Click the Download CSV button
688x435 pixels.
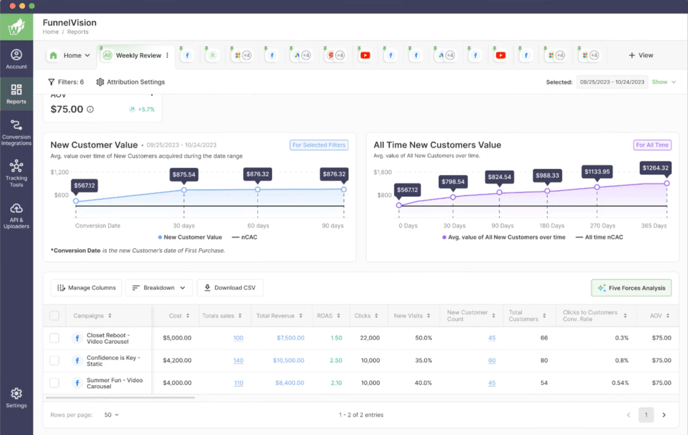click(x=230, y=288)
